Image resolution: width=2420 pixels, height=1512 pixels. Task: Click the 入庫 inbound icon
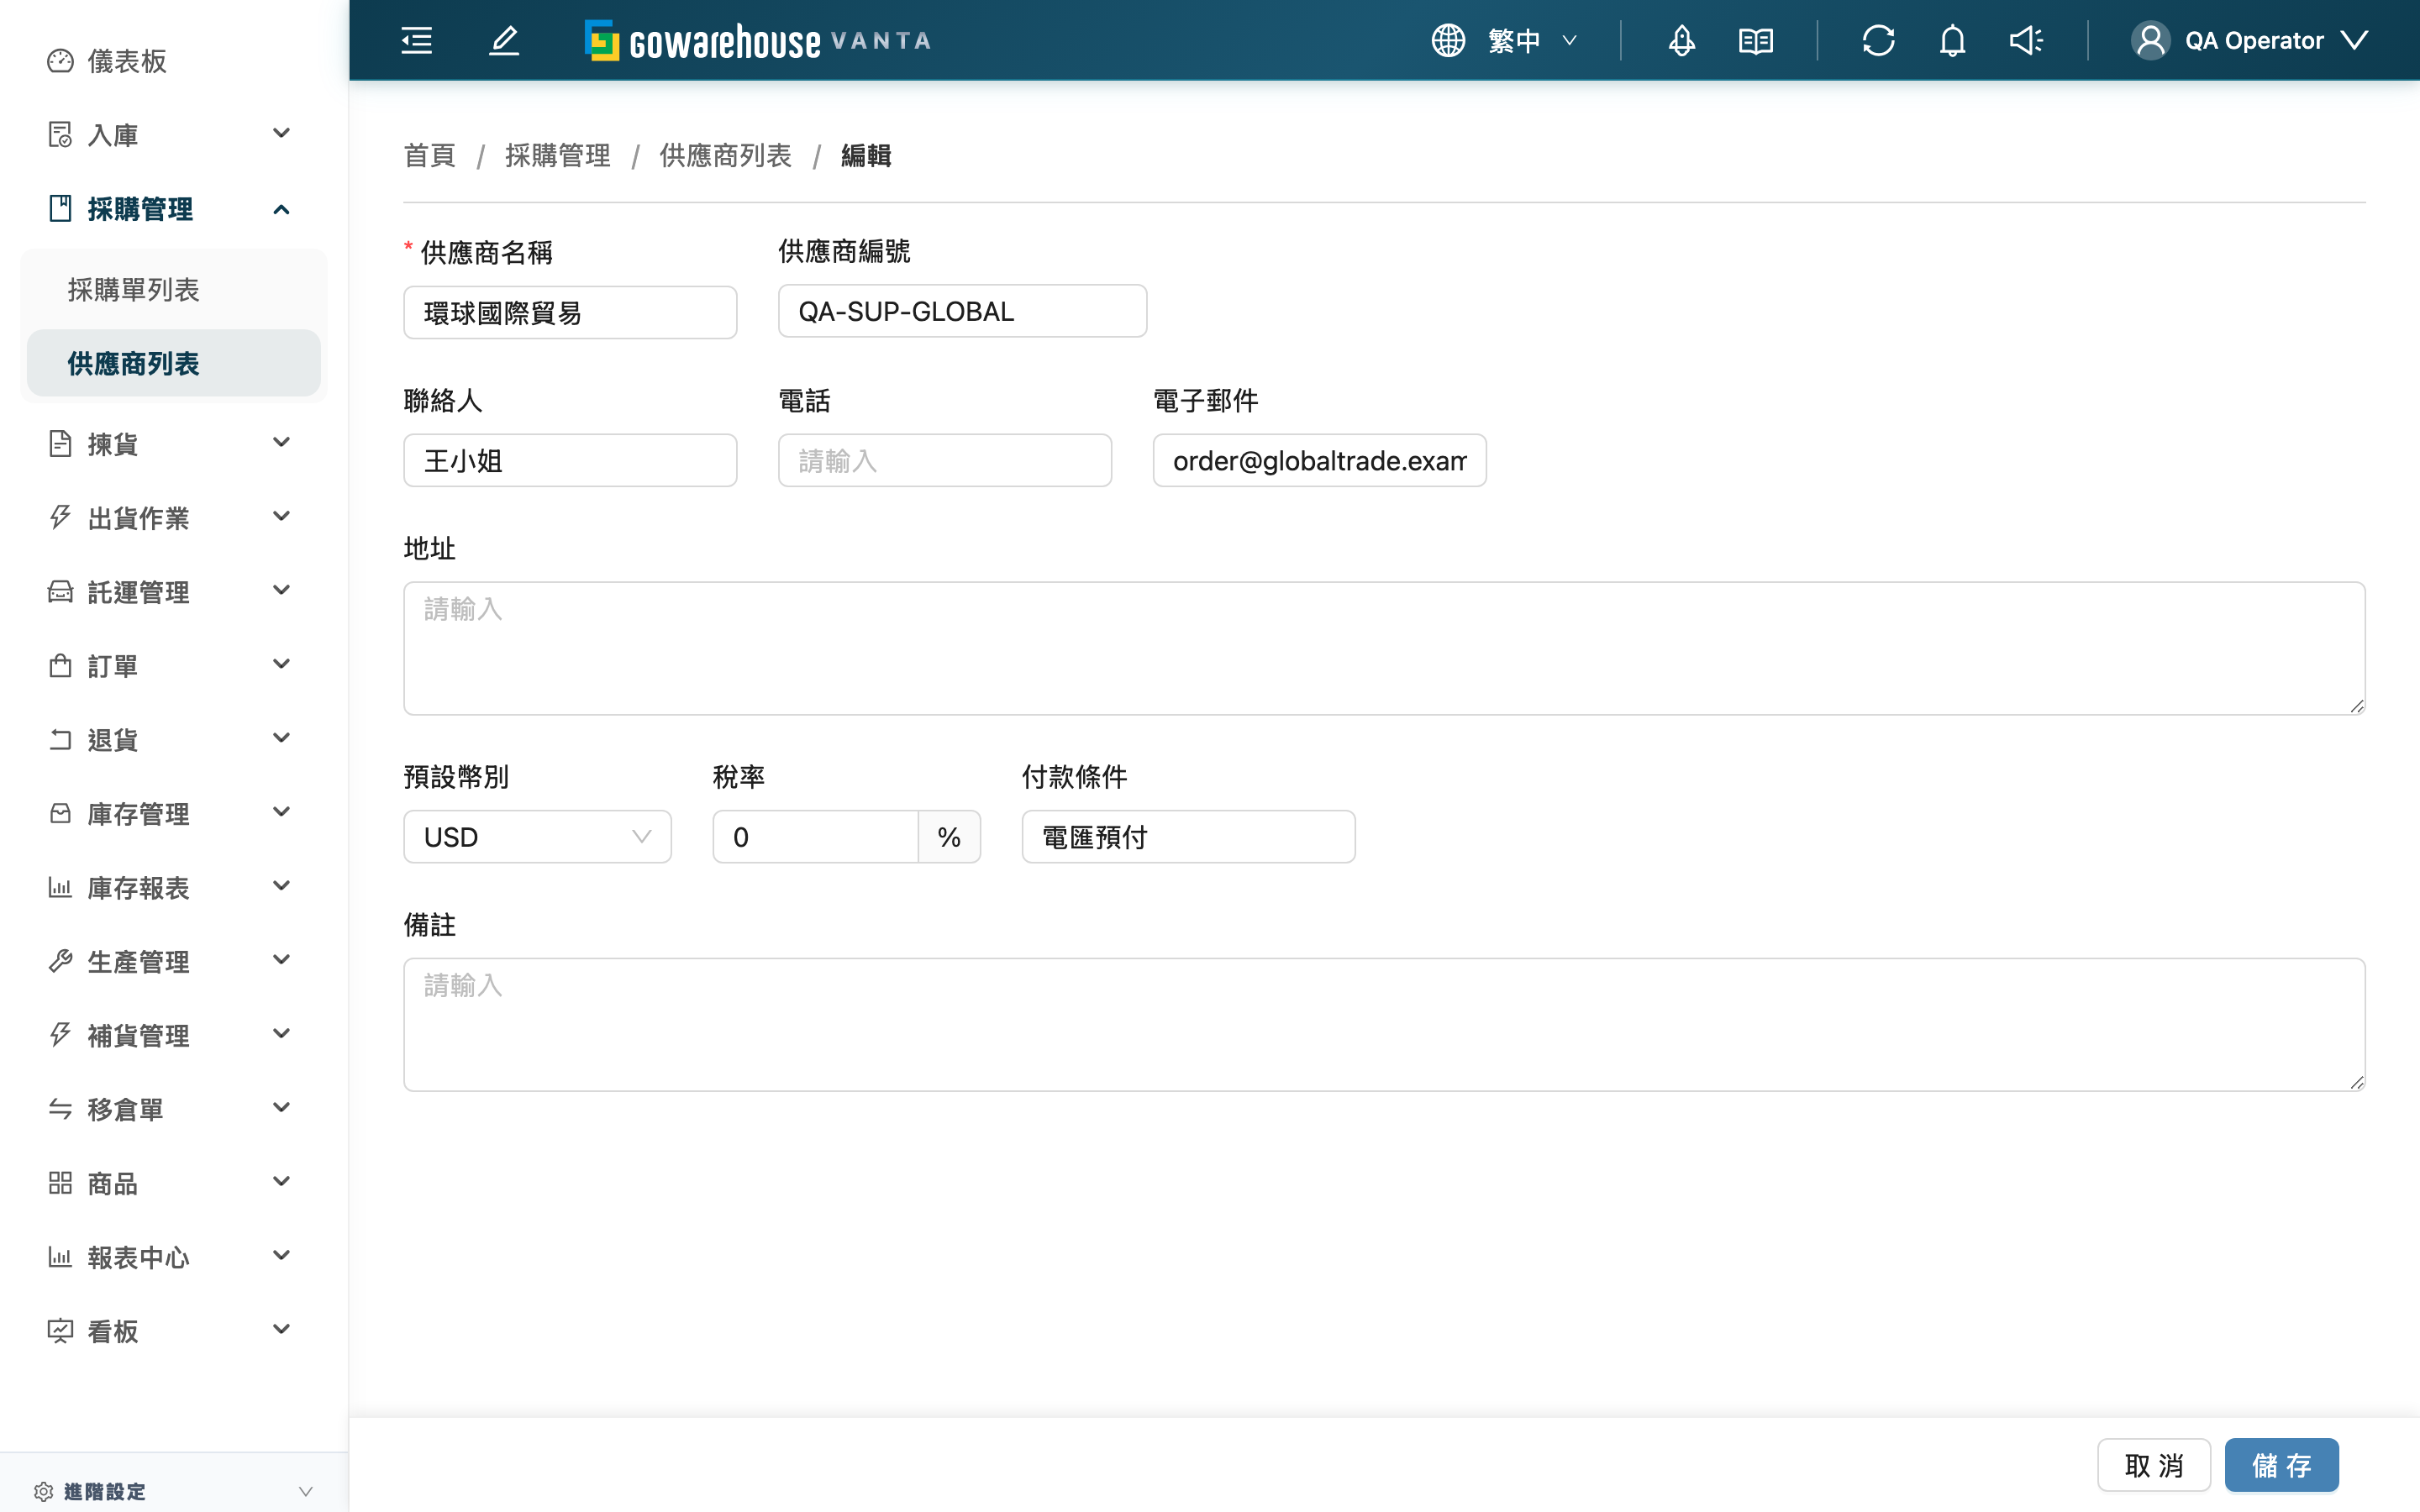60,134
